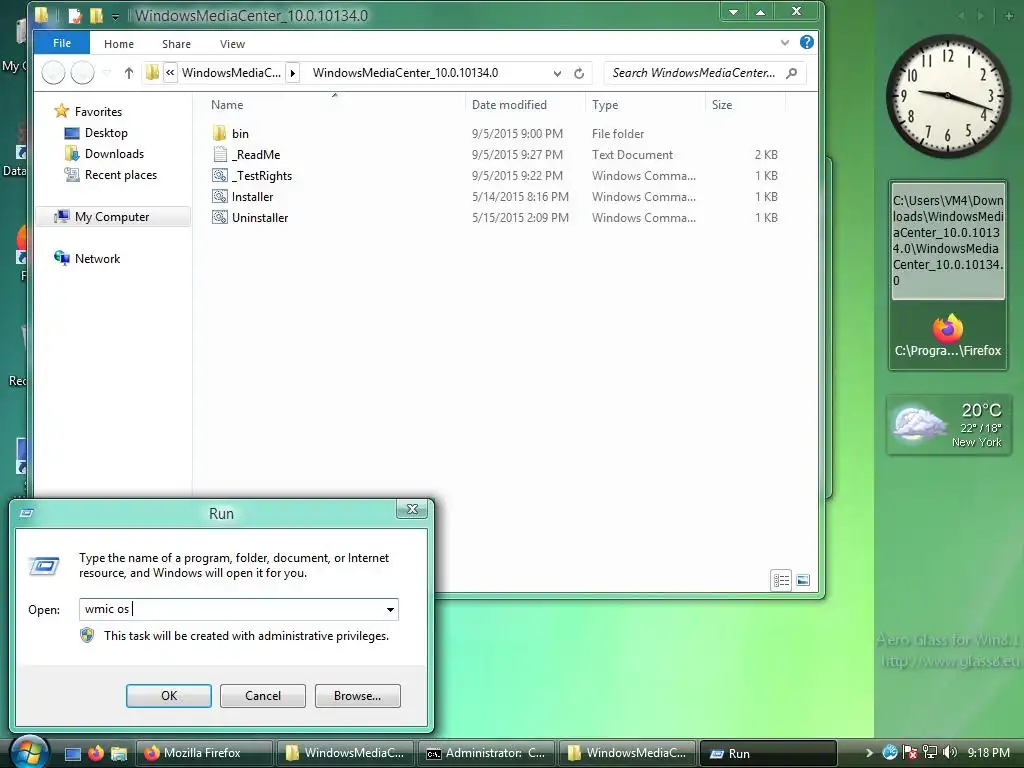Image resolution: width=1024 pixels, height=768 pixels.
Task: Sort by Name column header
Action: 227,104
